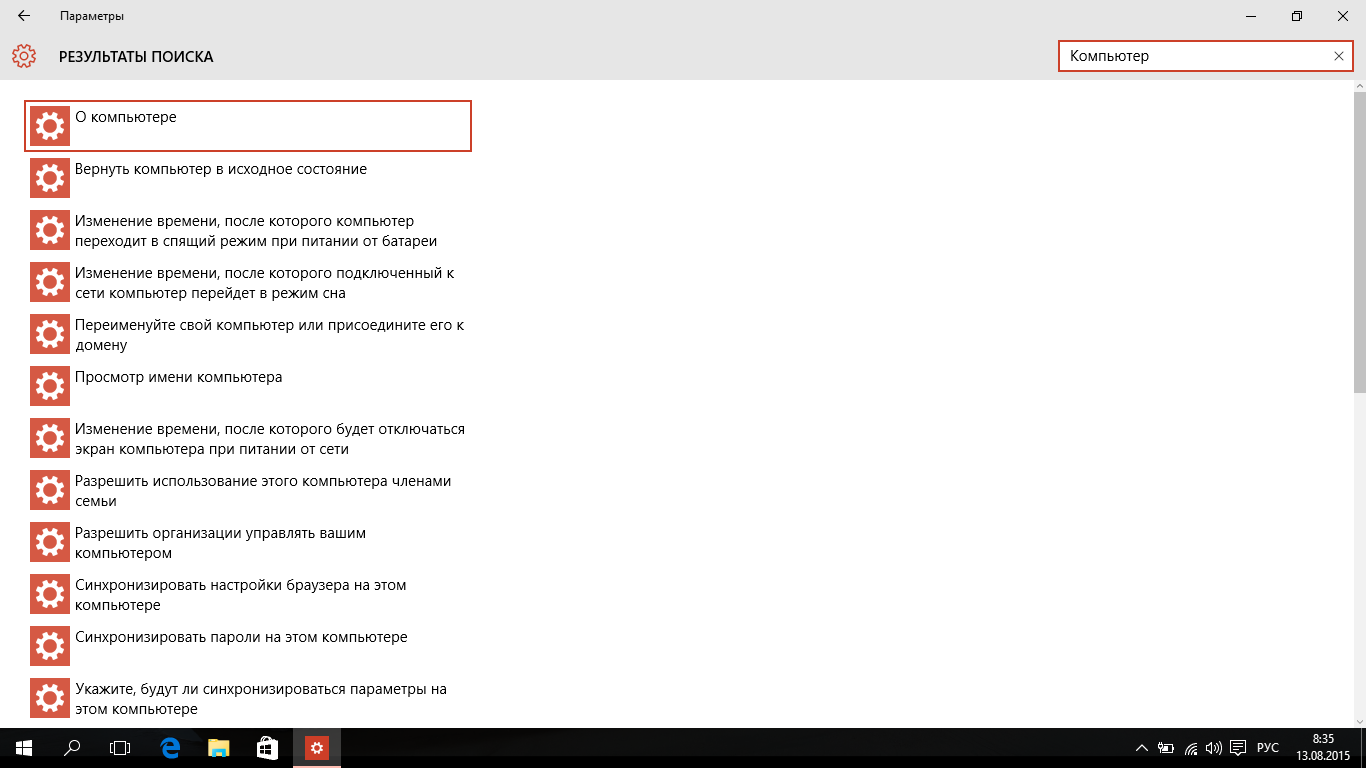
Task: Click gear icon beside "Укажите, будут ли синхронизироваться"
Action: click(x=50, y=698)
